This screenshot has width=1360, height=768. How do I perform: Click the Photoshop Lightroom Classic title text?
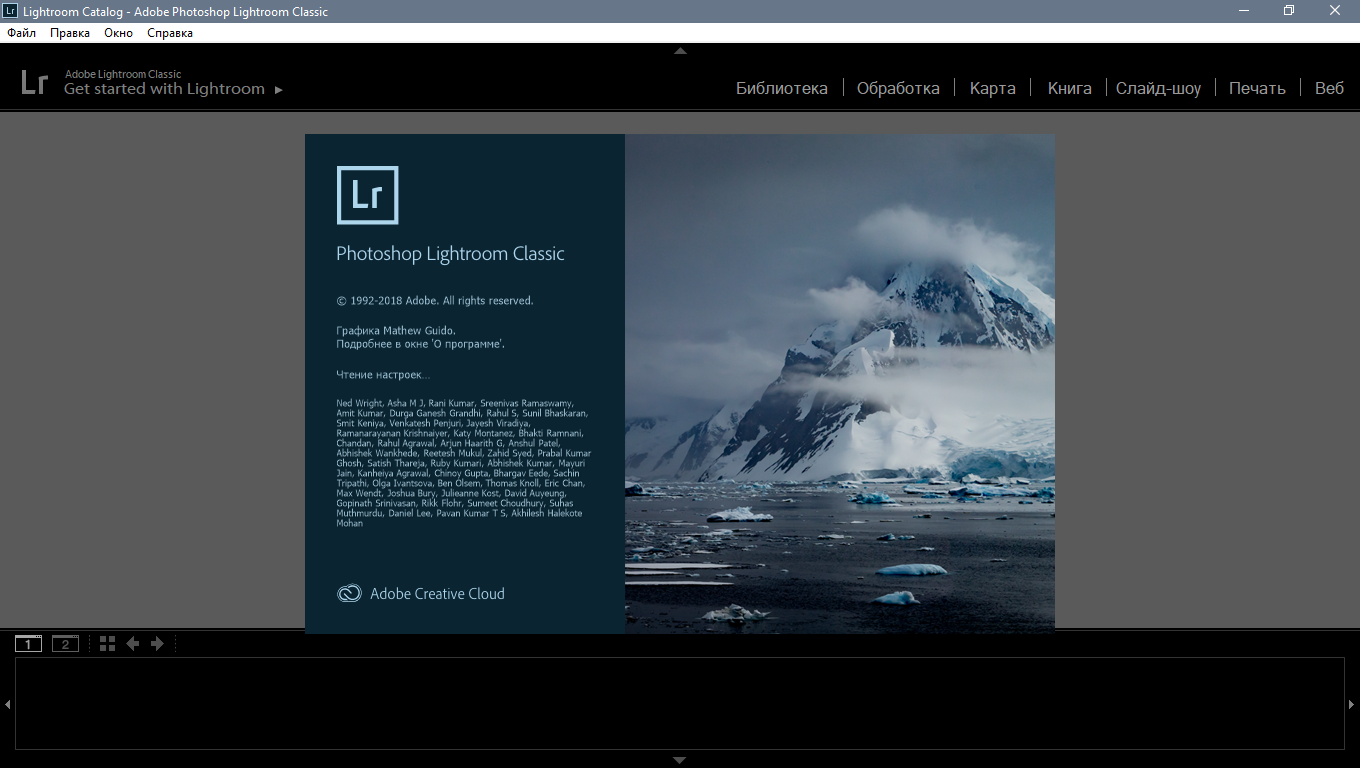pyautogui.click(x=450, y=254)
